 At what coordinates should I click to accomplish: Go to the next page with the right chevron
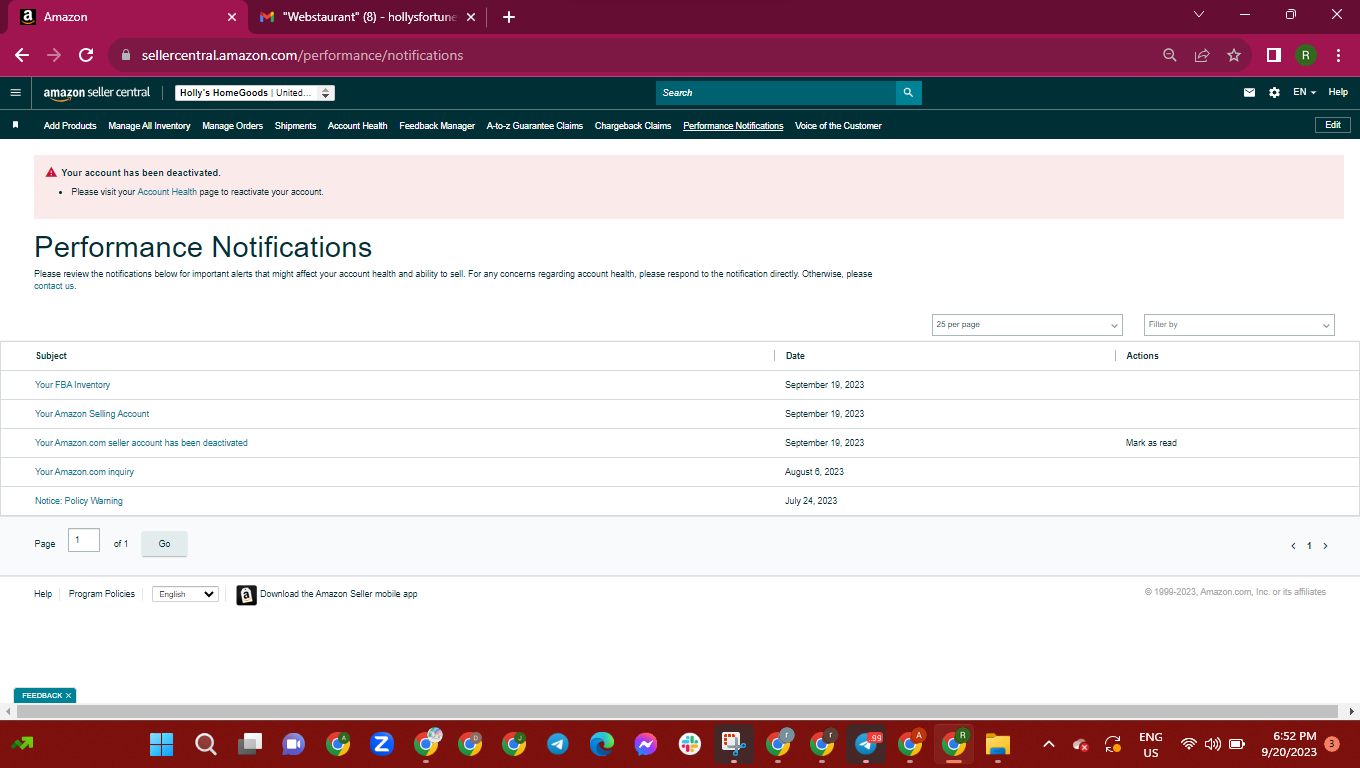tap(1326, 546)
